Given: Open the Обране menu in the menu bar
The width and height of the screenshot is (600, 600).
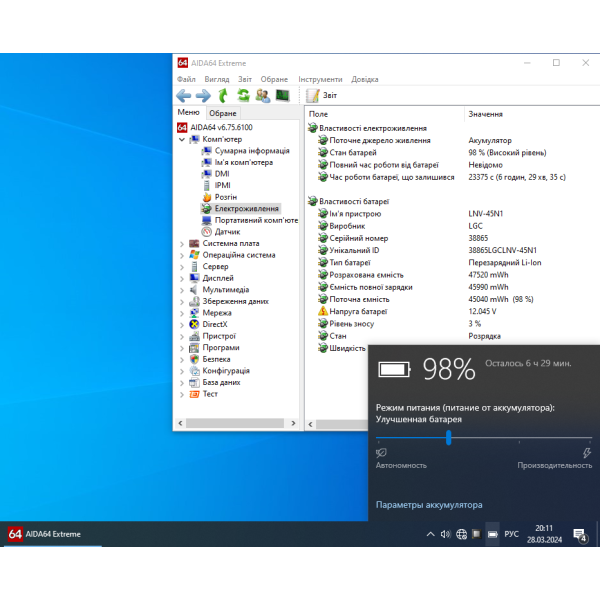Looking at the screenshot, I should click(274, 79).
